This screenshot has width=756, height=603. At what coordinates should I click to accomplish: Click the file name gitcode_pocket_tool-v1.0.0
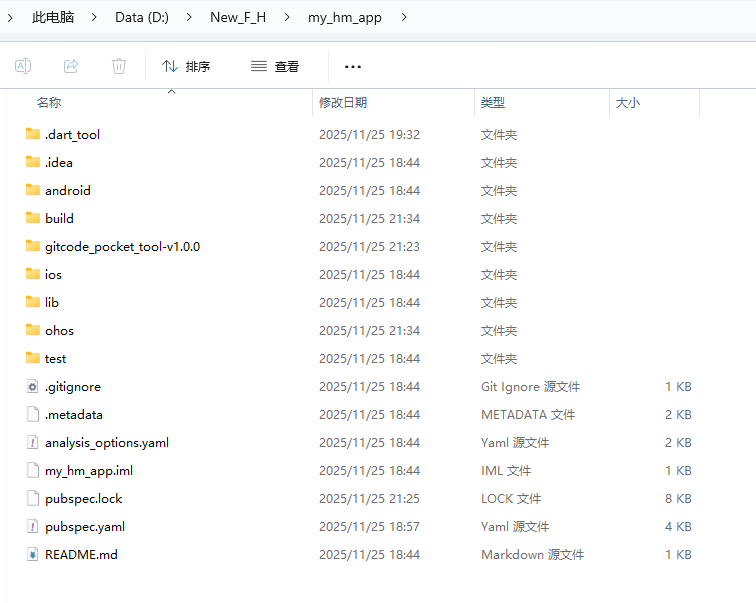click(122, 247)
